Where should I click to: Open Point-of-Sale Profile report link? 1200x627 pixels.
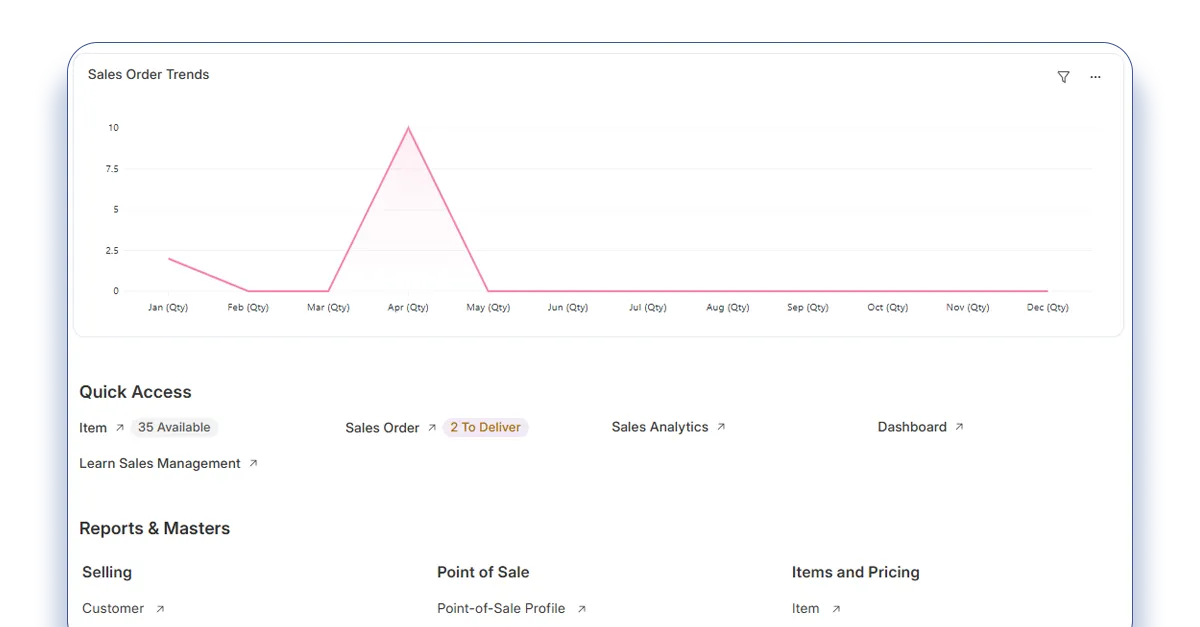(x=501, y=609)
